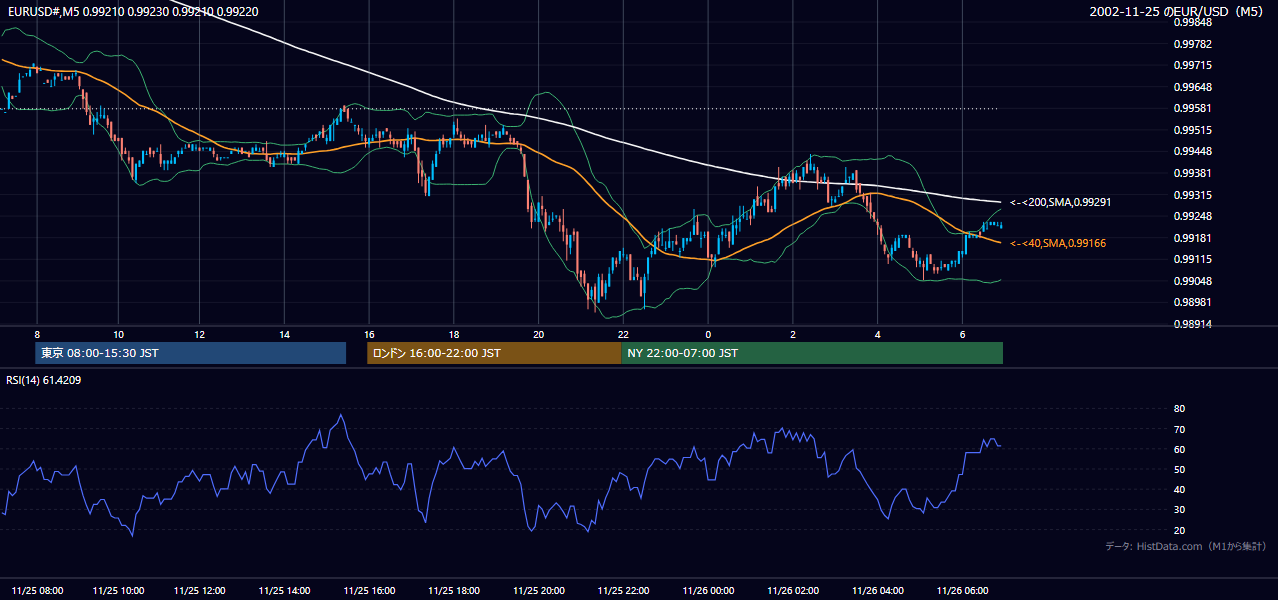Image resolution: width=1278 pixels, height=600 pixels.
Task: Click price axis label 0.99115
Action: point(1193,259)
